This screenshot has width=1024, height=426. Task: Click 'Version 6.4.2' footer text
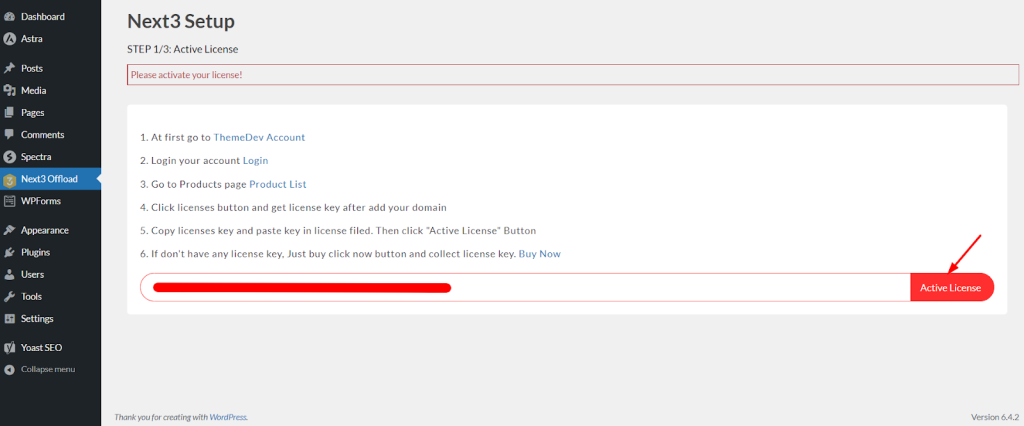995,417
